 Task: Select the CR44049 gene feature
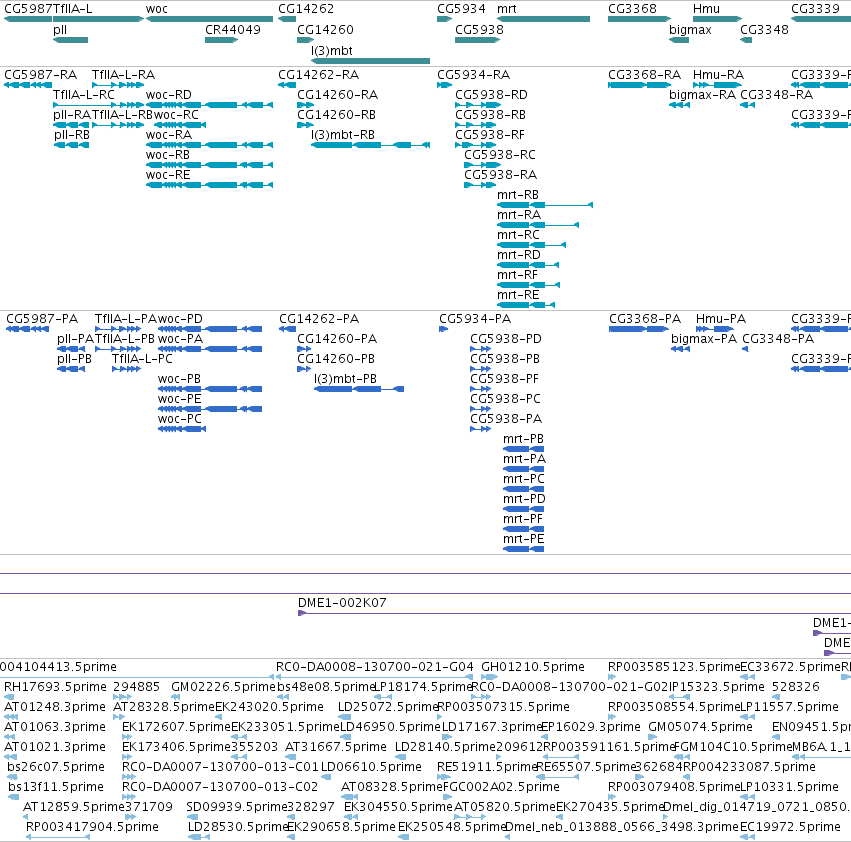click(x=221, y=40)
